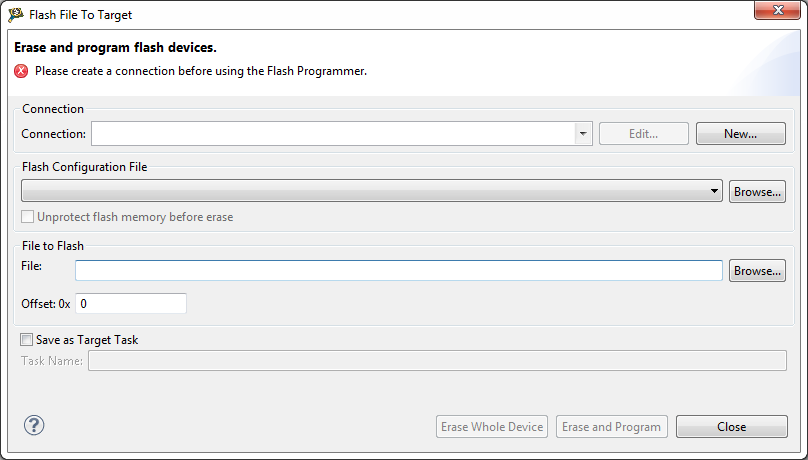808x460 pixels.
Task: Click the Offset 0x value field
Action: pyautogui.click(x=131, y=303)
